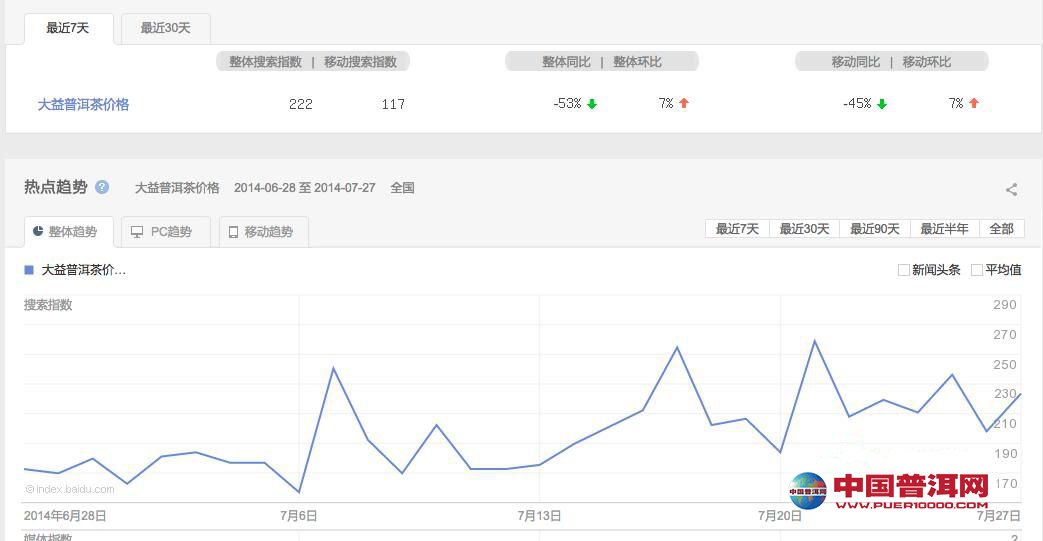The height and width of the screenshot is (541, 1043).
Task: Switch to the 最近30天 top tab
Action: pos(165,28)
